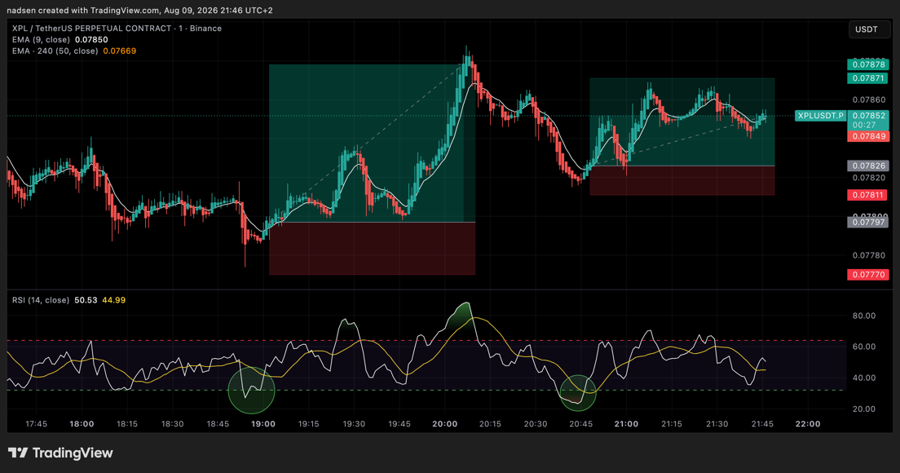Select the red stop zone ending at 0.07770
This screenshot has height=473, width=900.
372,249
